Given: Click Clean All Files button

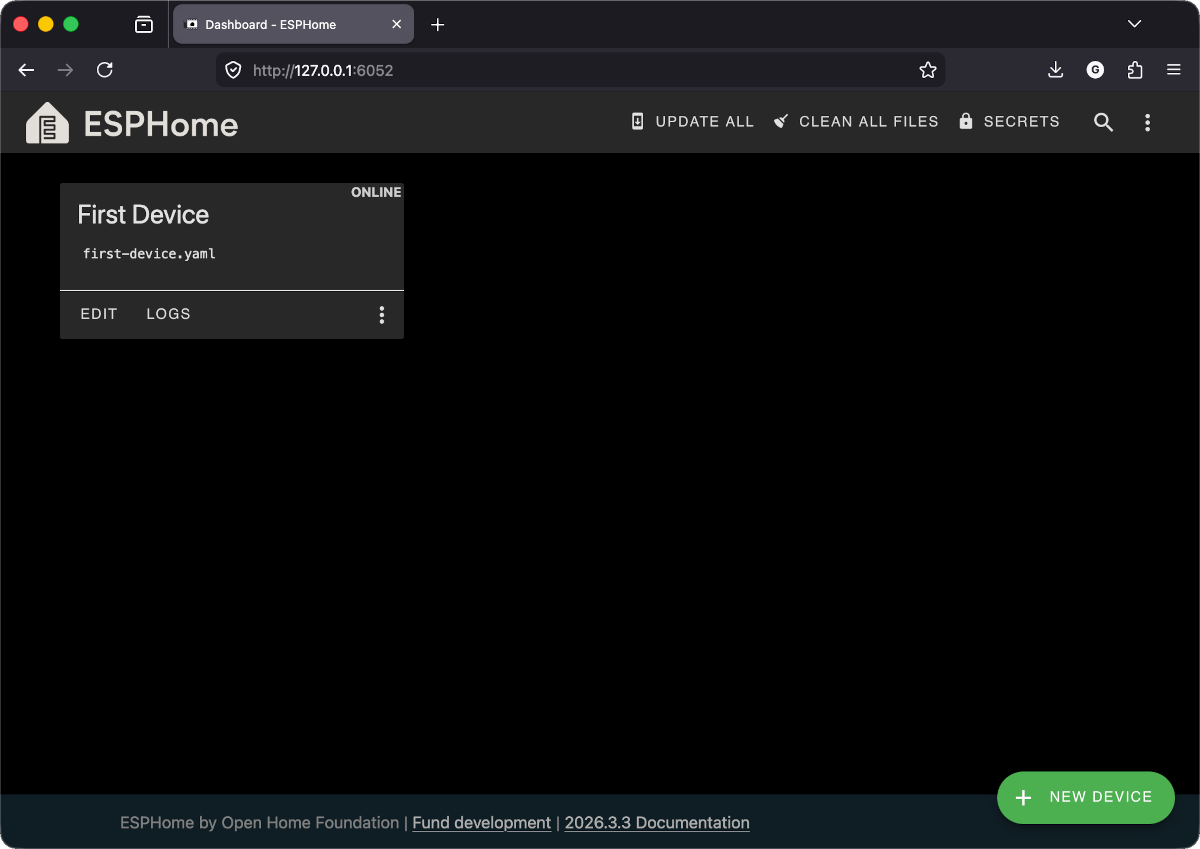Looking at the screenshot, I should click(x=856, y=121).
